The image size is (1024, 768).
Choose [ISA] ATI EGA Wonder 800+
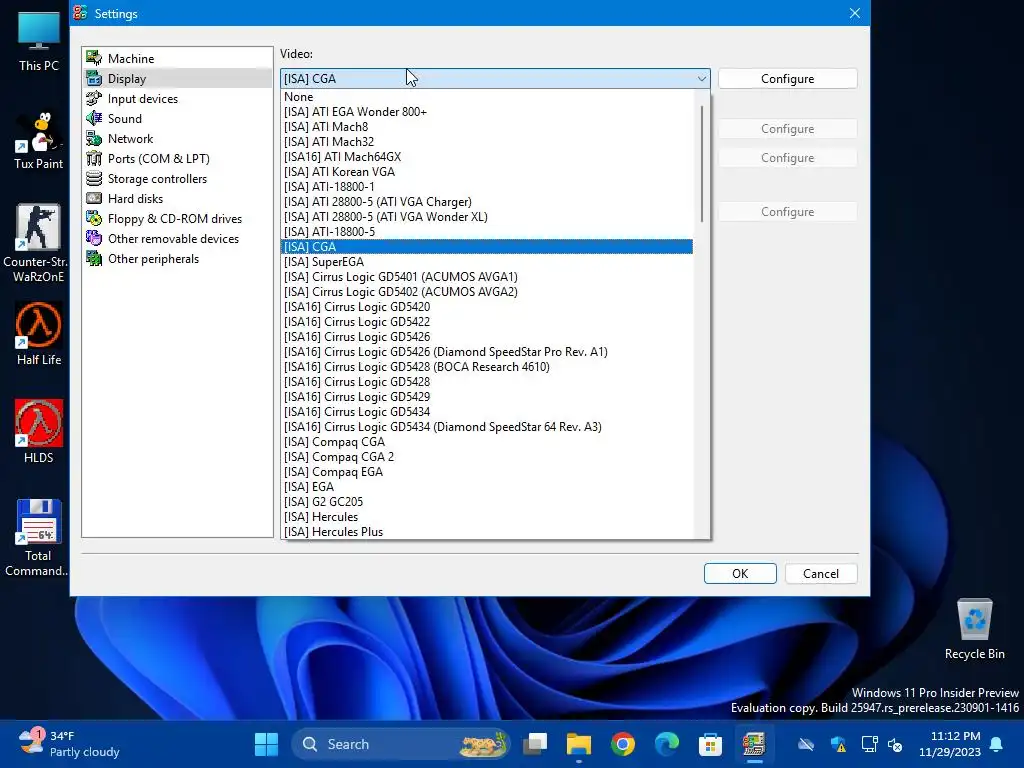click(487, 112)
